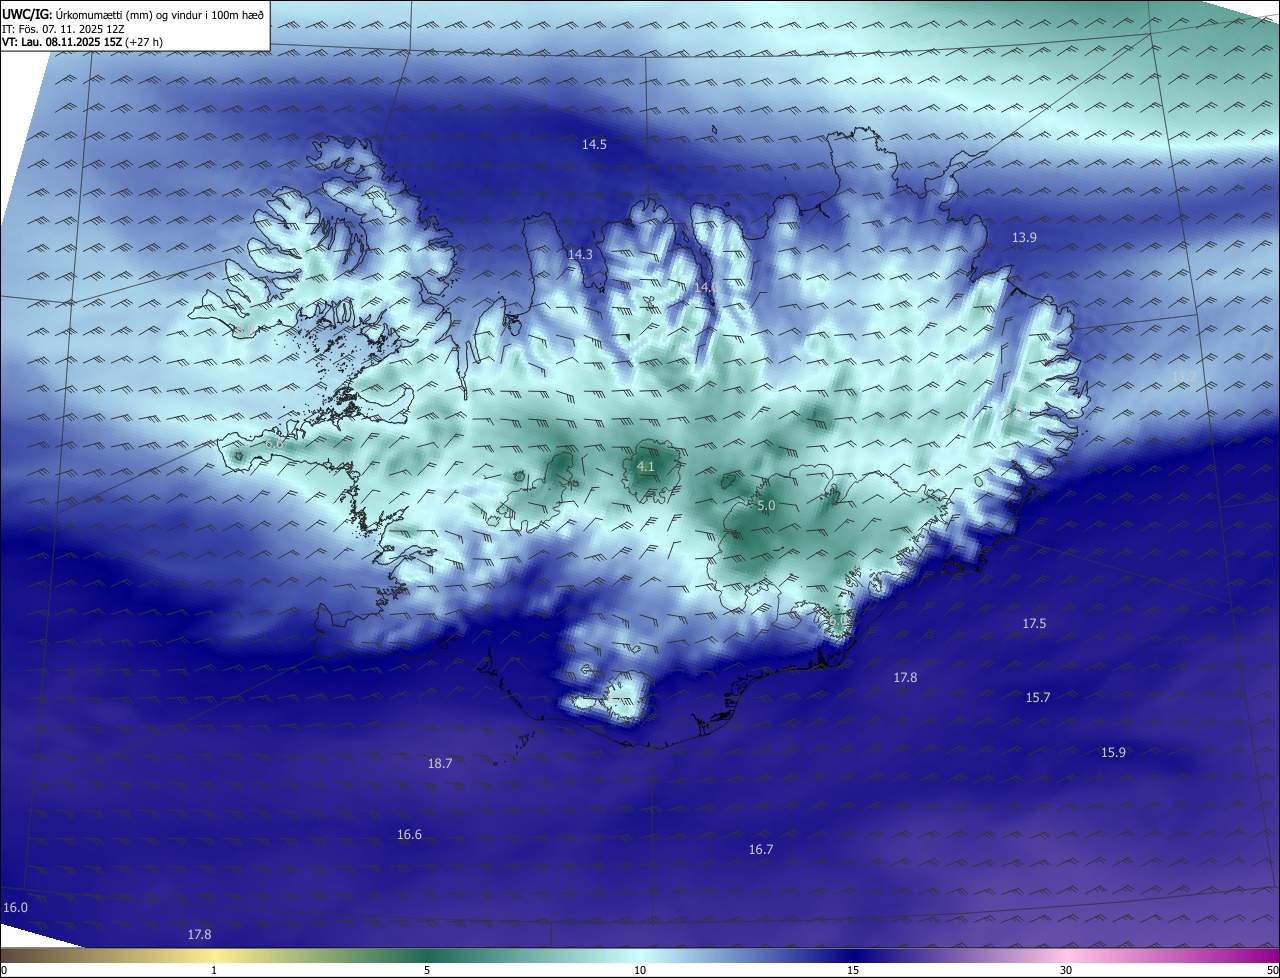
Task: Click the 6.6 value on the western peninsula
Action: click(274, 444)
